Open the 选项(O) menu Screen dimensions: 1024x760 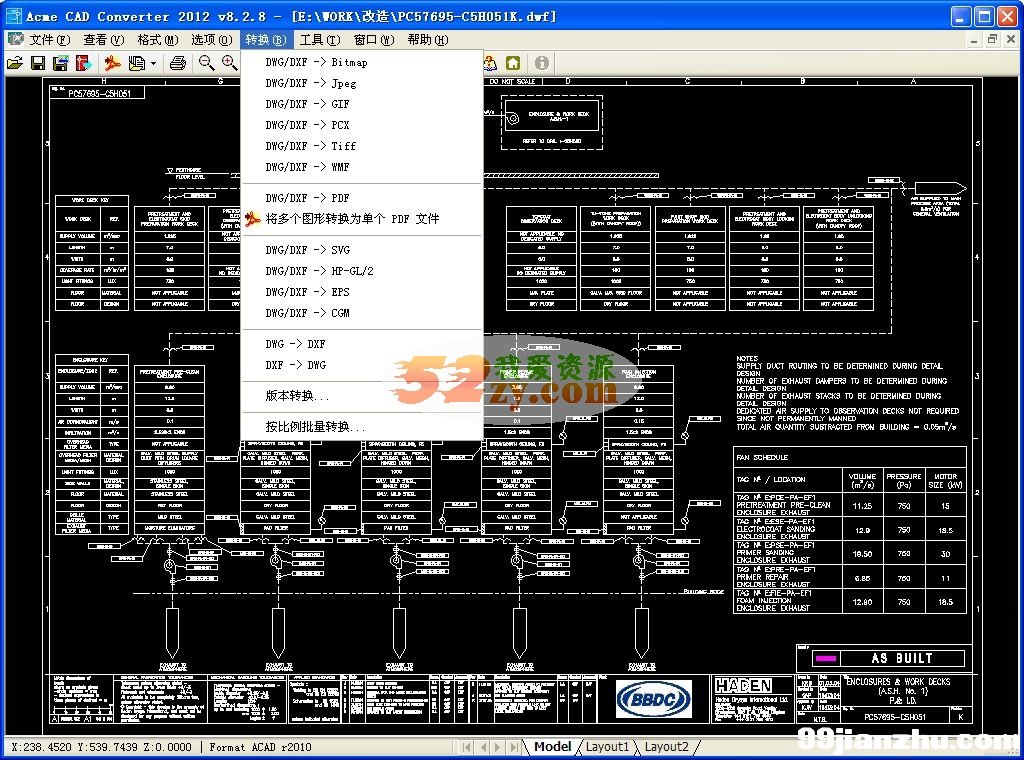(212, 40)
